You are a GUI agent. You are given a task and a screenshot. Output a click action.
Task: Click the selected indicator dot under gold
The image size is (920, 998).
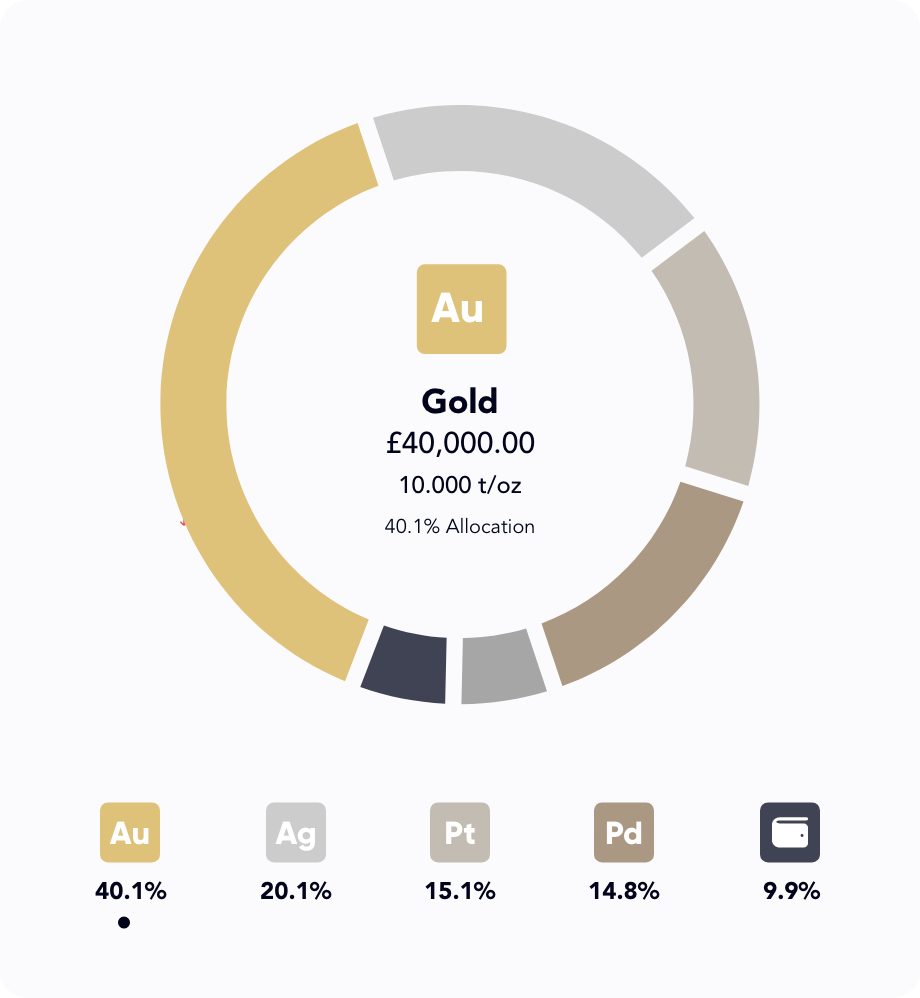pos(124,923)
